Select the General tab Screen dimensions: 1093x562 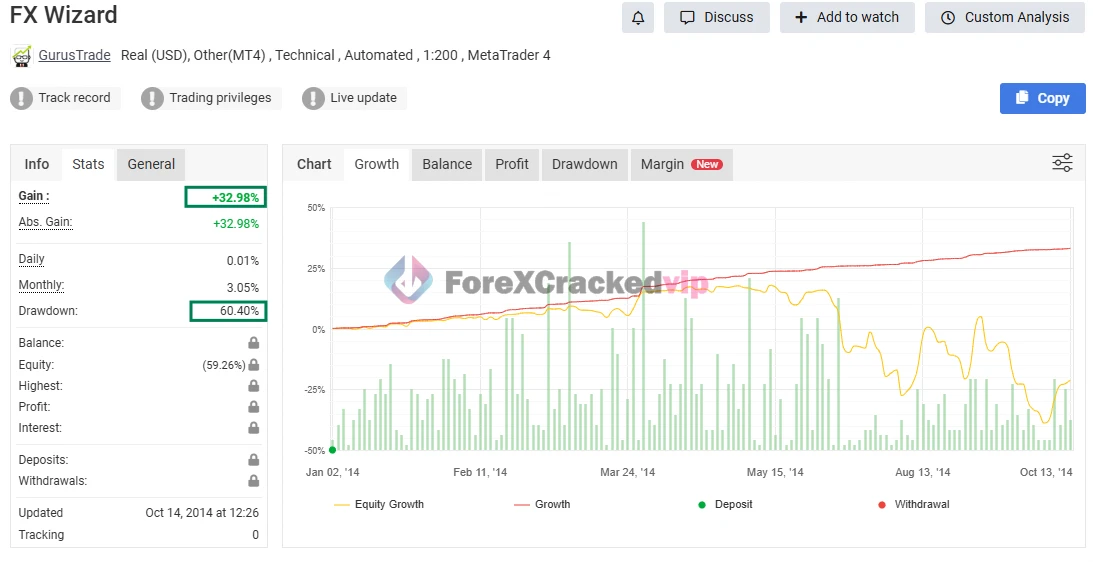click(151, 164)
